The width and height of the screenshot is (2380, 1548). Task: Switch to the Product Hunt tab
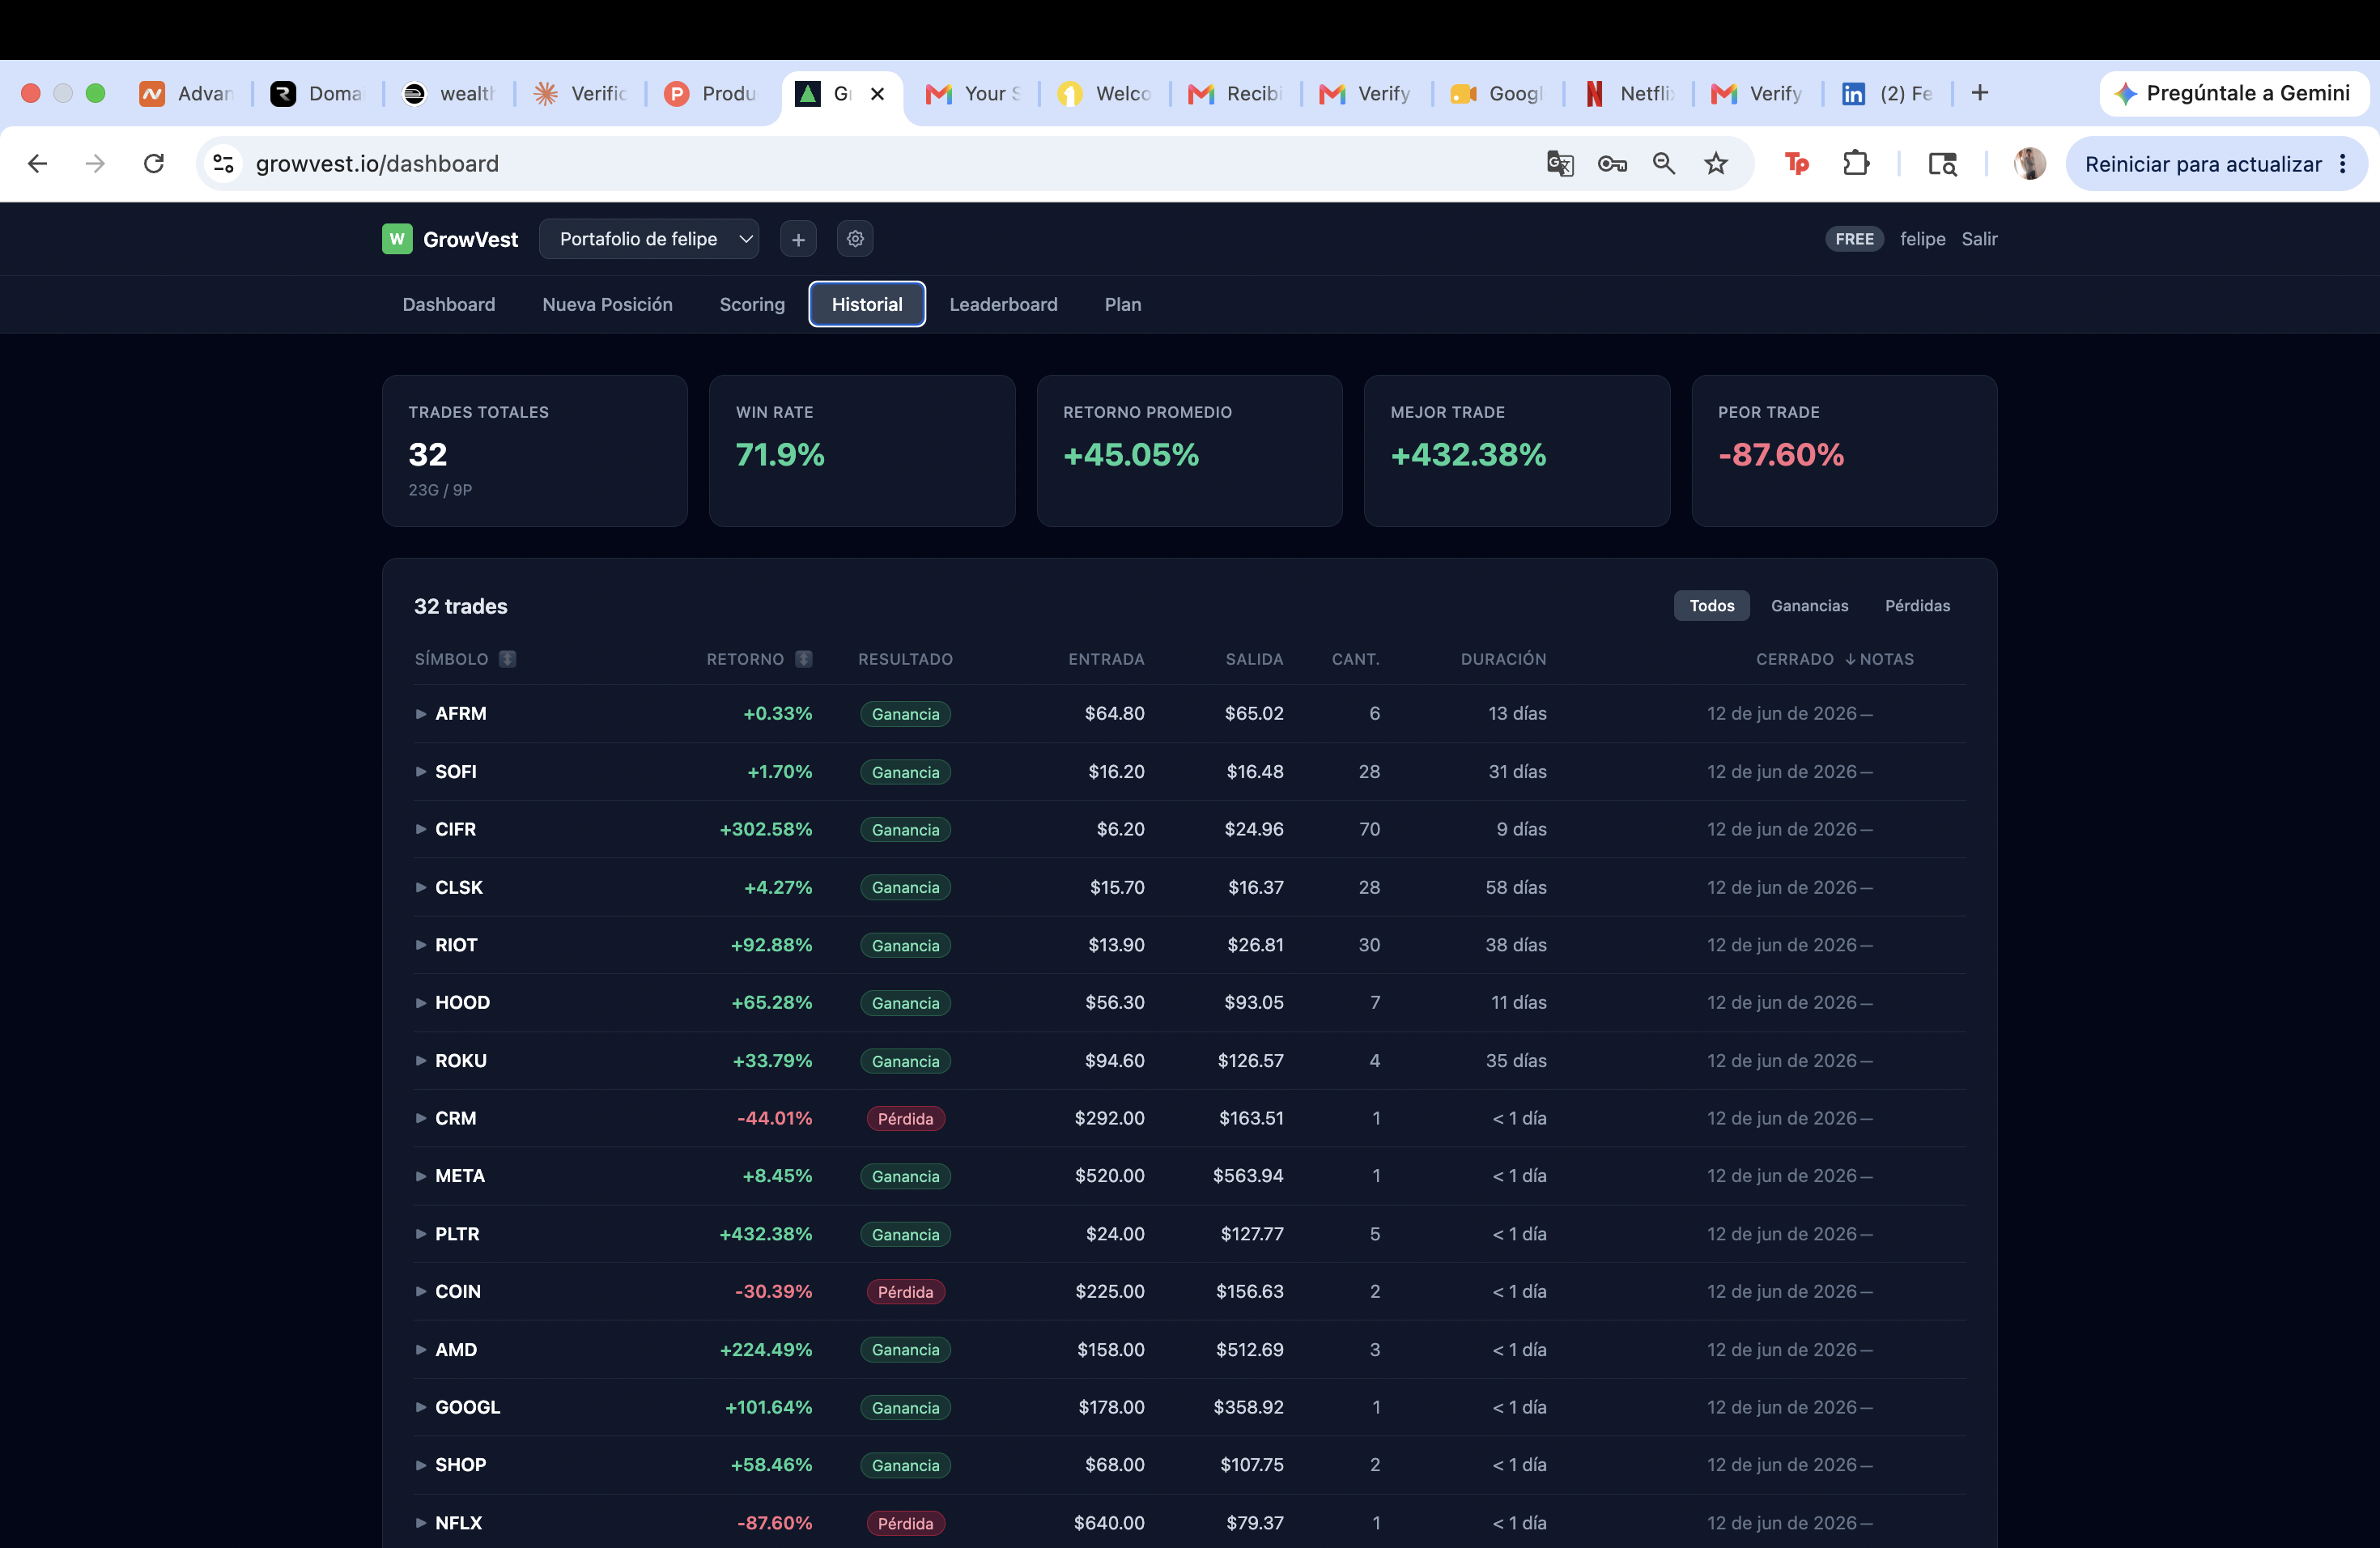(x=711, y=94)
